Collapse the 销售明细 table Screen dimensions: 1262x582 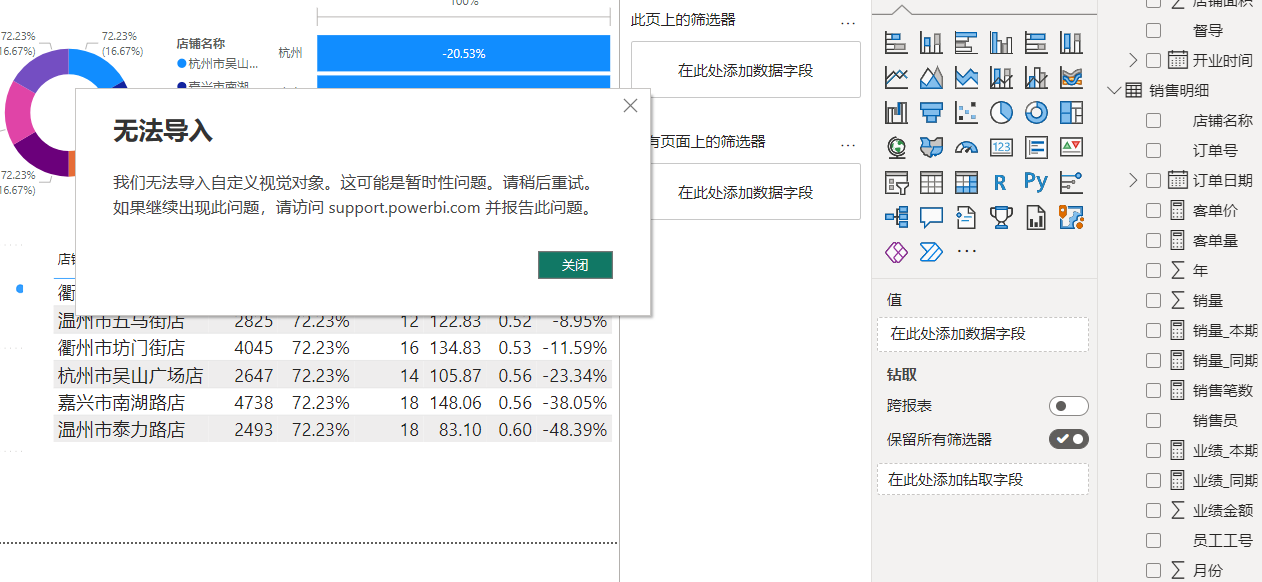coord(1114,90)
